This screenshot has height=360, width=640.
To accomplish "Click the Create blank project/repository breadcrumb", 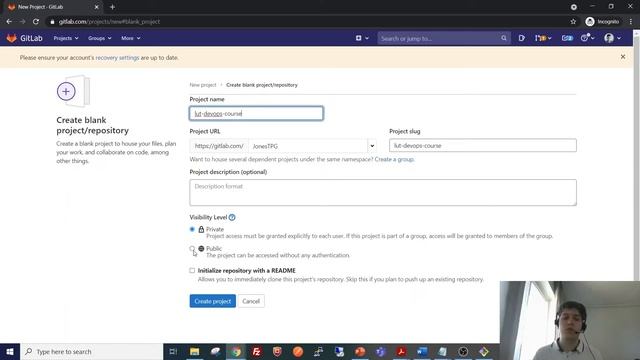I will click(x=262, y=85).
